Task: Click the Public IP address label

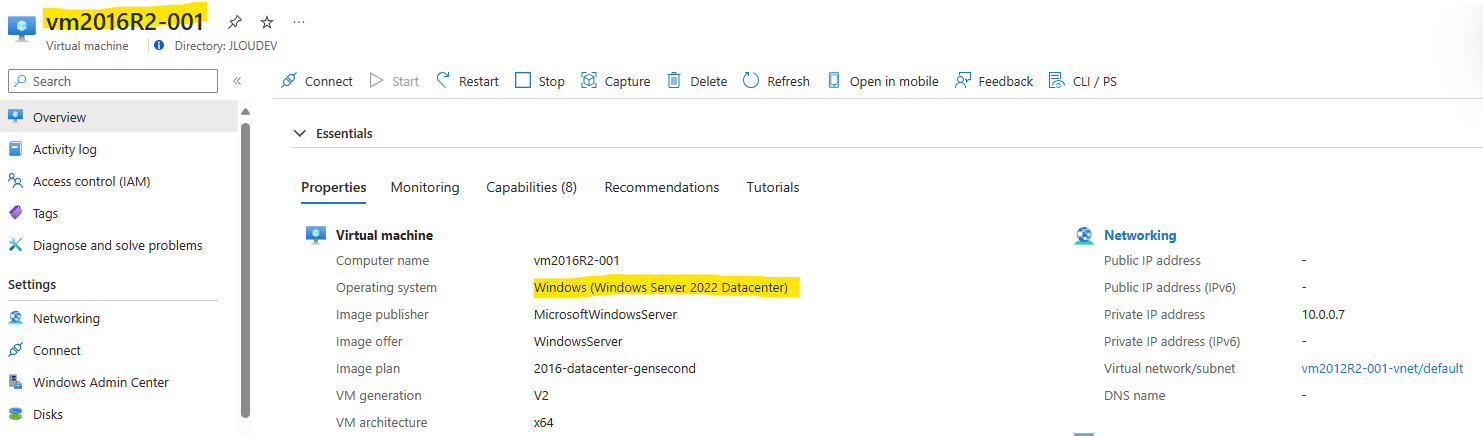Action: click(x=1152, y=260)
